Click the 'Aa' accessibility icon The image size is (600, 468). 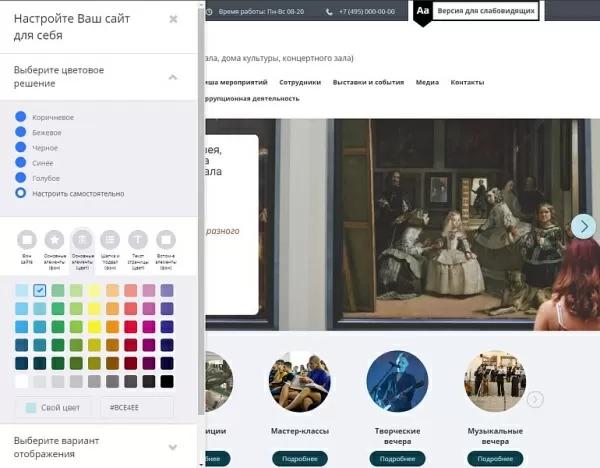coord(422,11)
